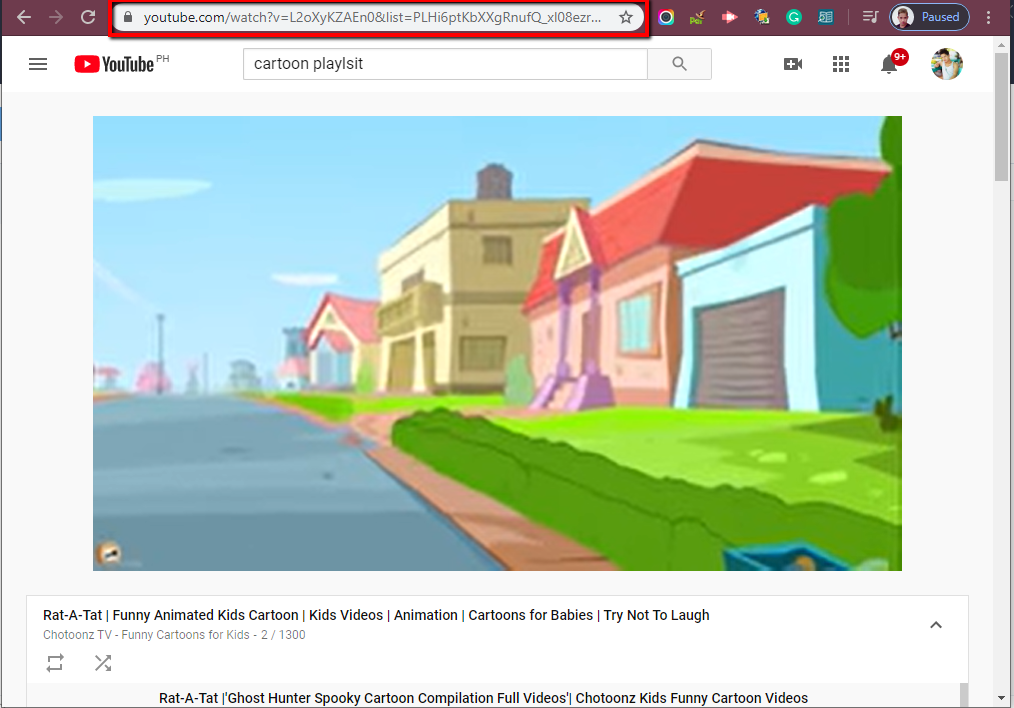Screen dimensions: 1014x708
Task: Open Chrome's three-dot menu
Action: coord(989,17)
